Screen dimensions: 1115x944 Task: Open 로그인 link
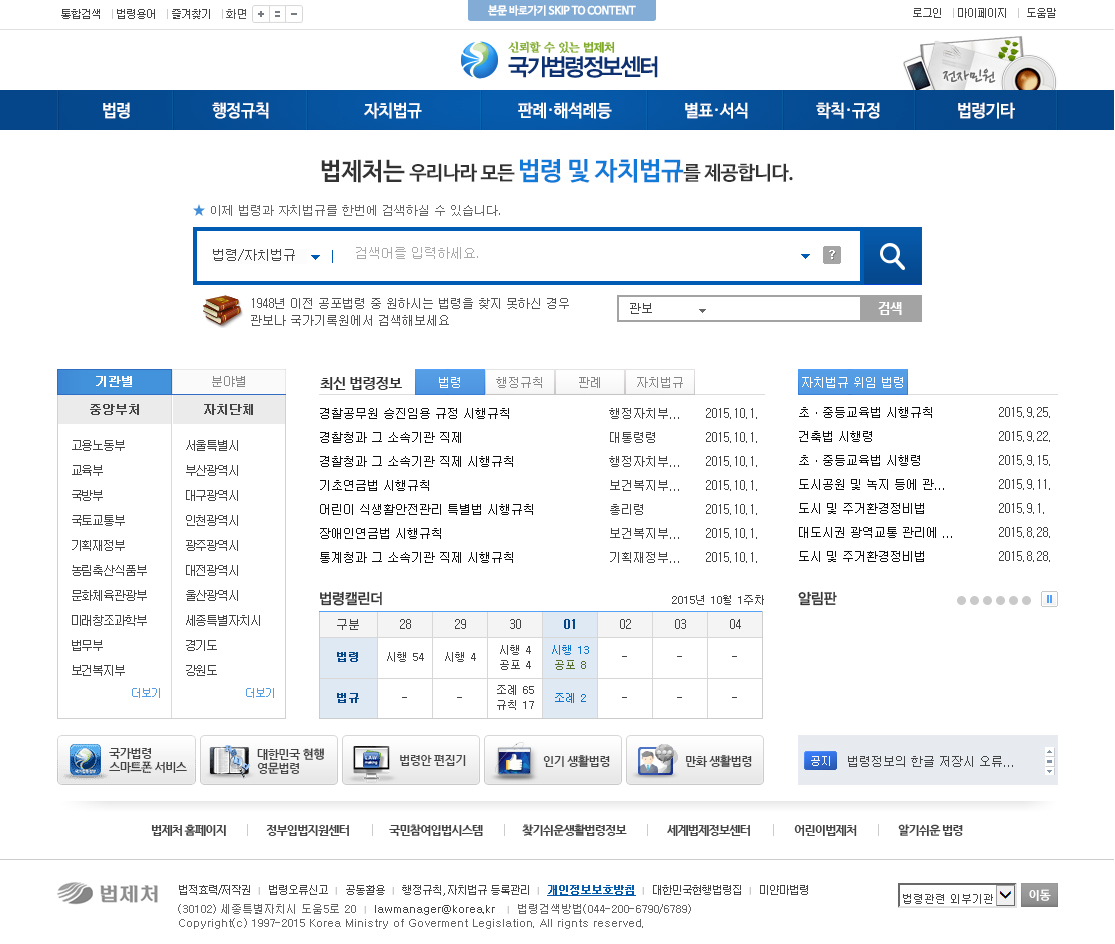click(927, 13)
